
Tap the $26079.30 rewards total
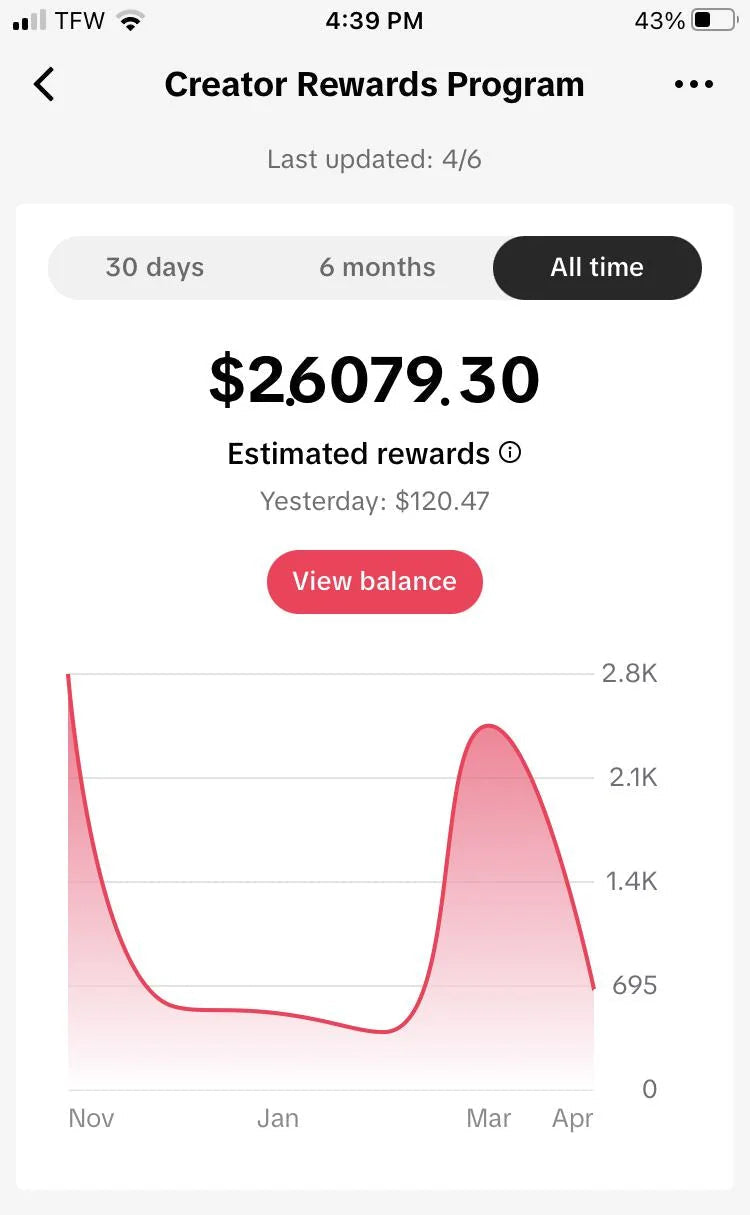point(374,381)
